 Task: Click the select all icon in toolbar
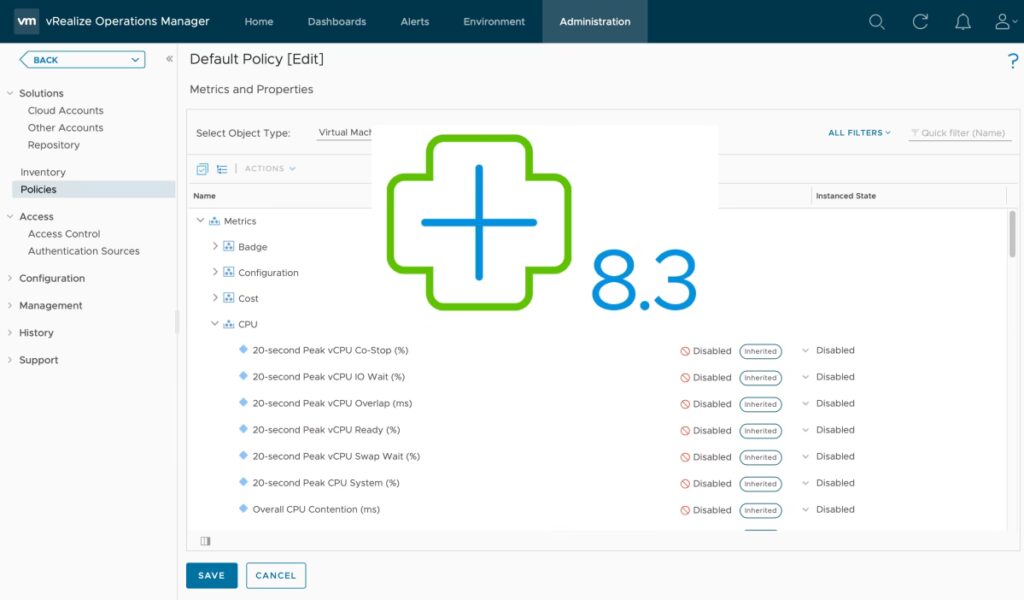(x=203, y=169)
